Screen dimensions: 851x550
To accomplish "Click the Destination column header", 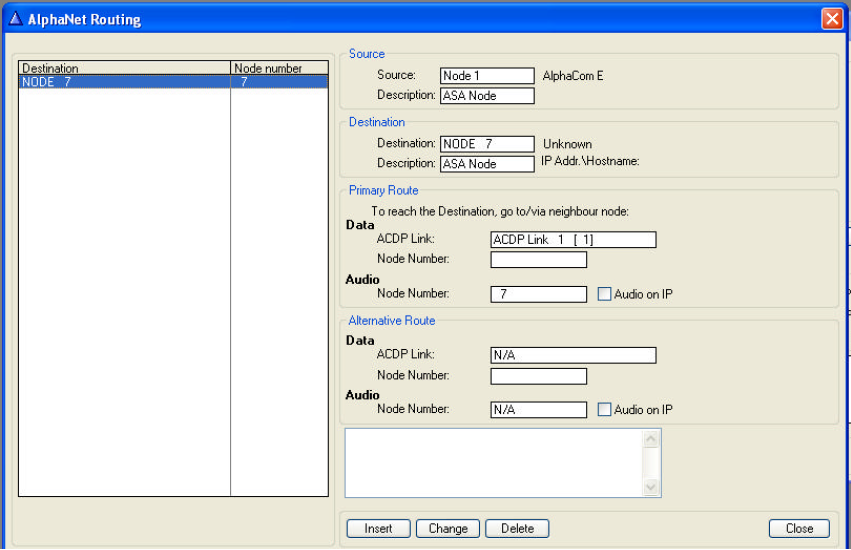I will click(124, 68).
